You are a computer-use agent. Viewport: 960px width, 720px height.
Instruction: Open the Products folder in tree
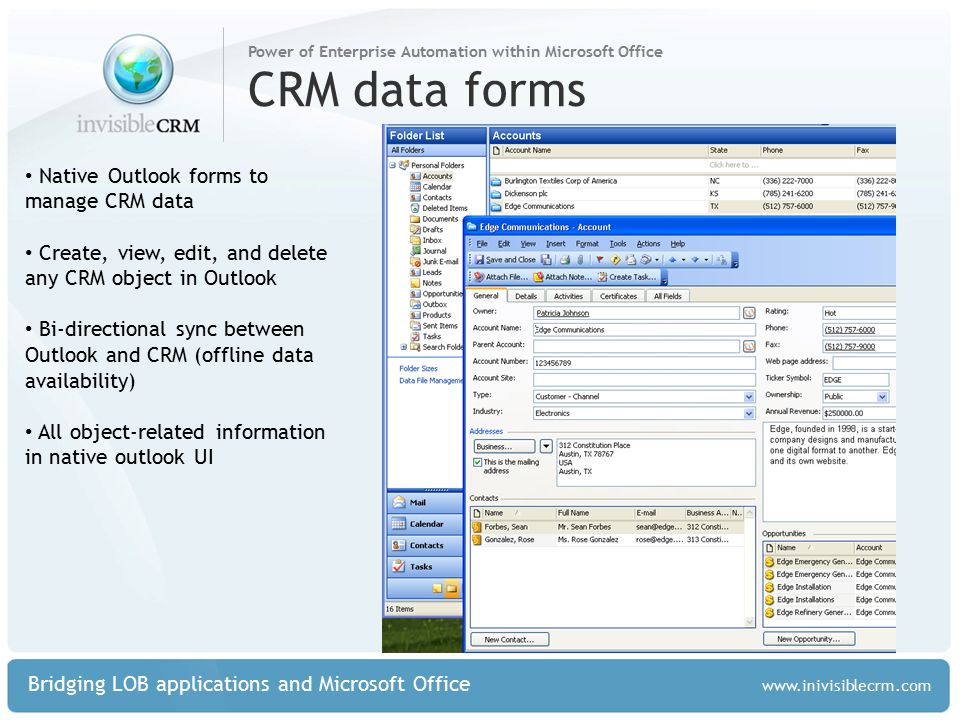click(x=431, y=315)
